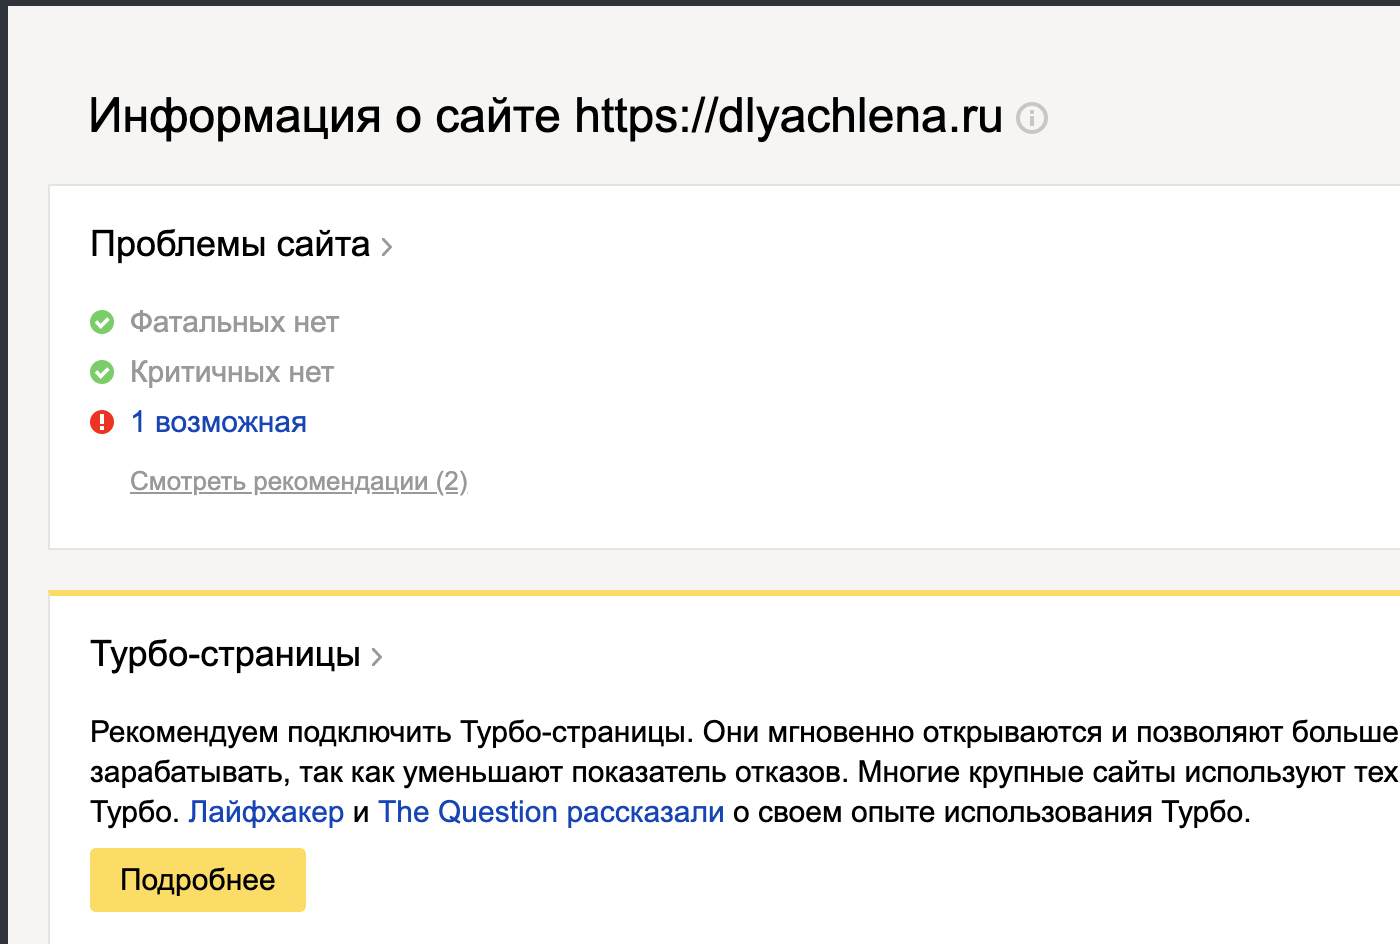Select the Критичных нет status text
This screenshot has height=944, width=1400.
(232, 372)
